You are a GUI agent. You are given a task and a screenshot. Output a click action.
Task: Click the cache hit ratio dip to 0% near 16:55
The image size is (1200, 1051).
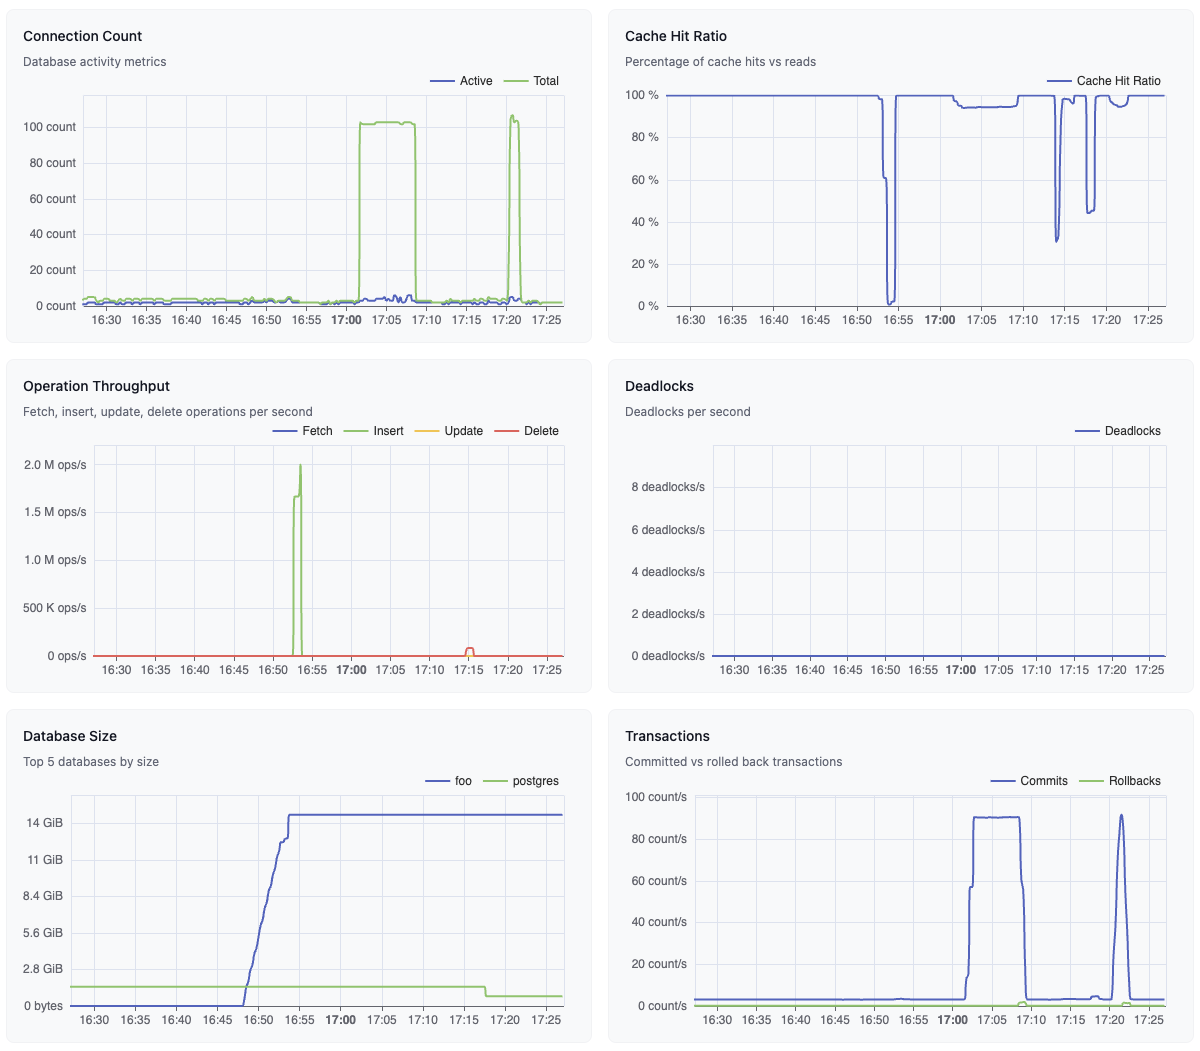[x=890, y=301]
